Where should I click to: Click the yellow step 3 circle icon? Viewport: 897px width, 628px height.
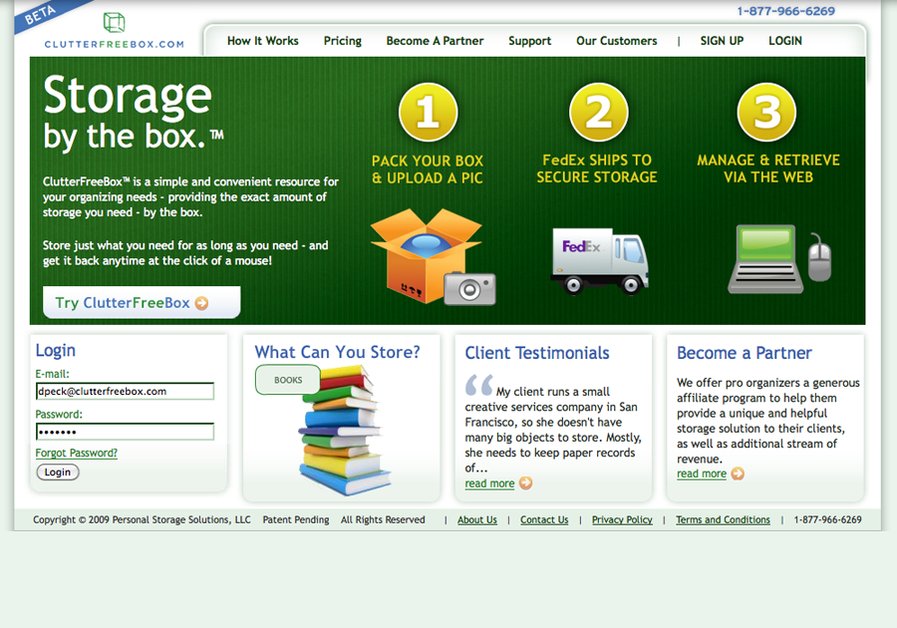771,114
